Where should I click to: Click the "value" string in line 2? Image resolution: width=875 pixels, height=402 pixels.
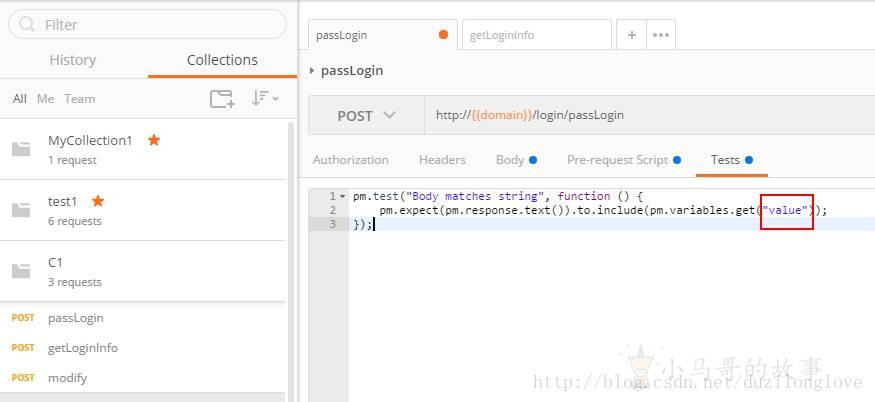(787, 210)
